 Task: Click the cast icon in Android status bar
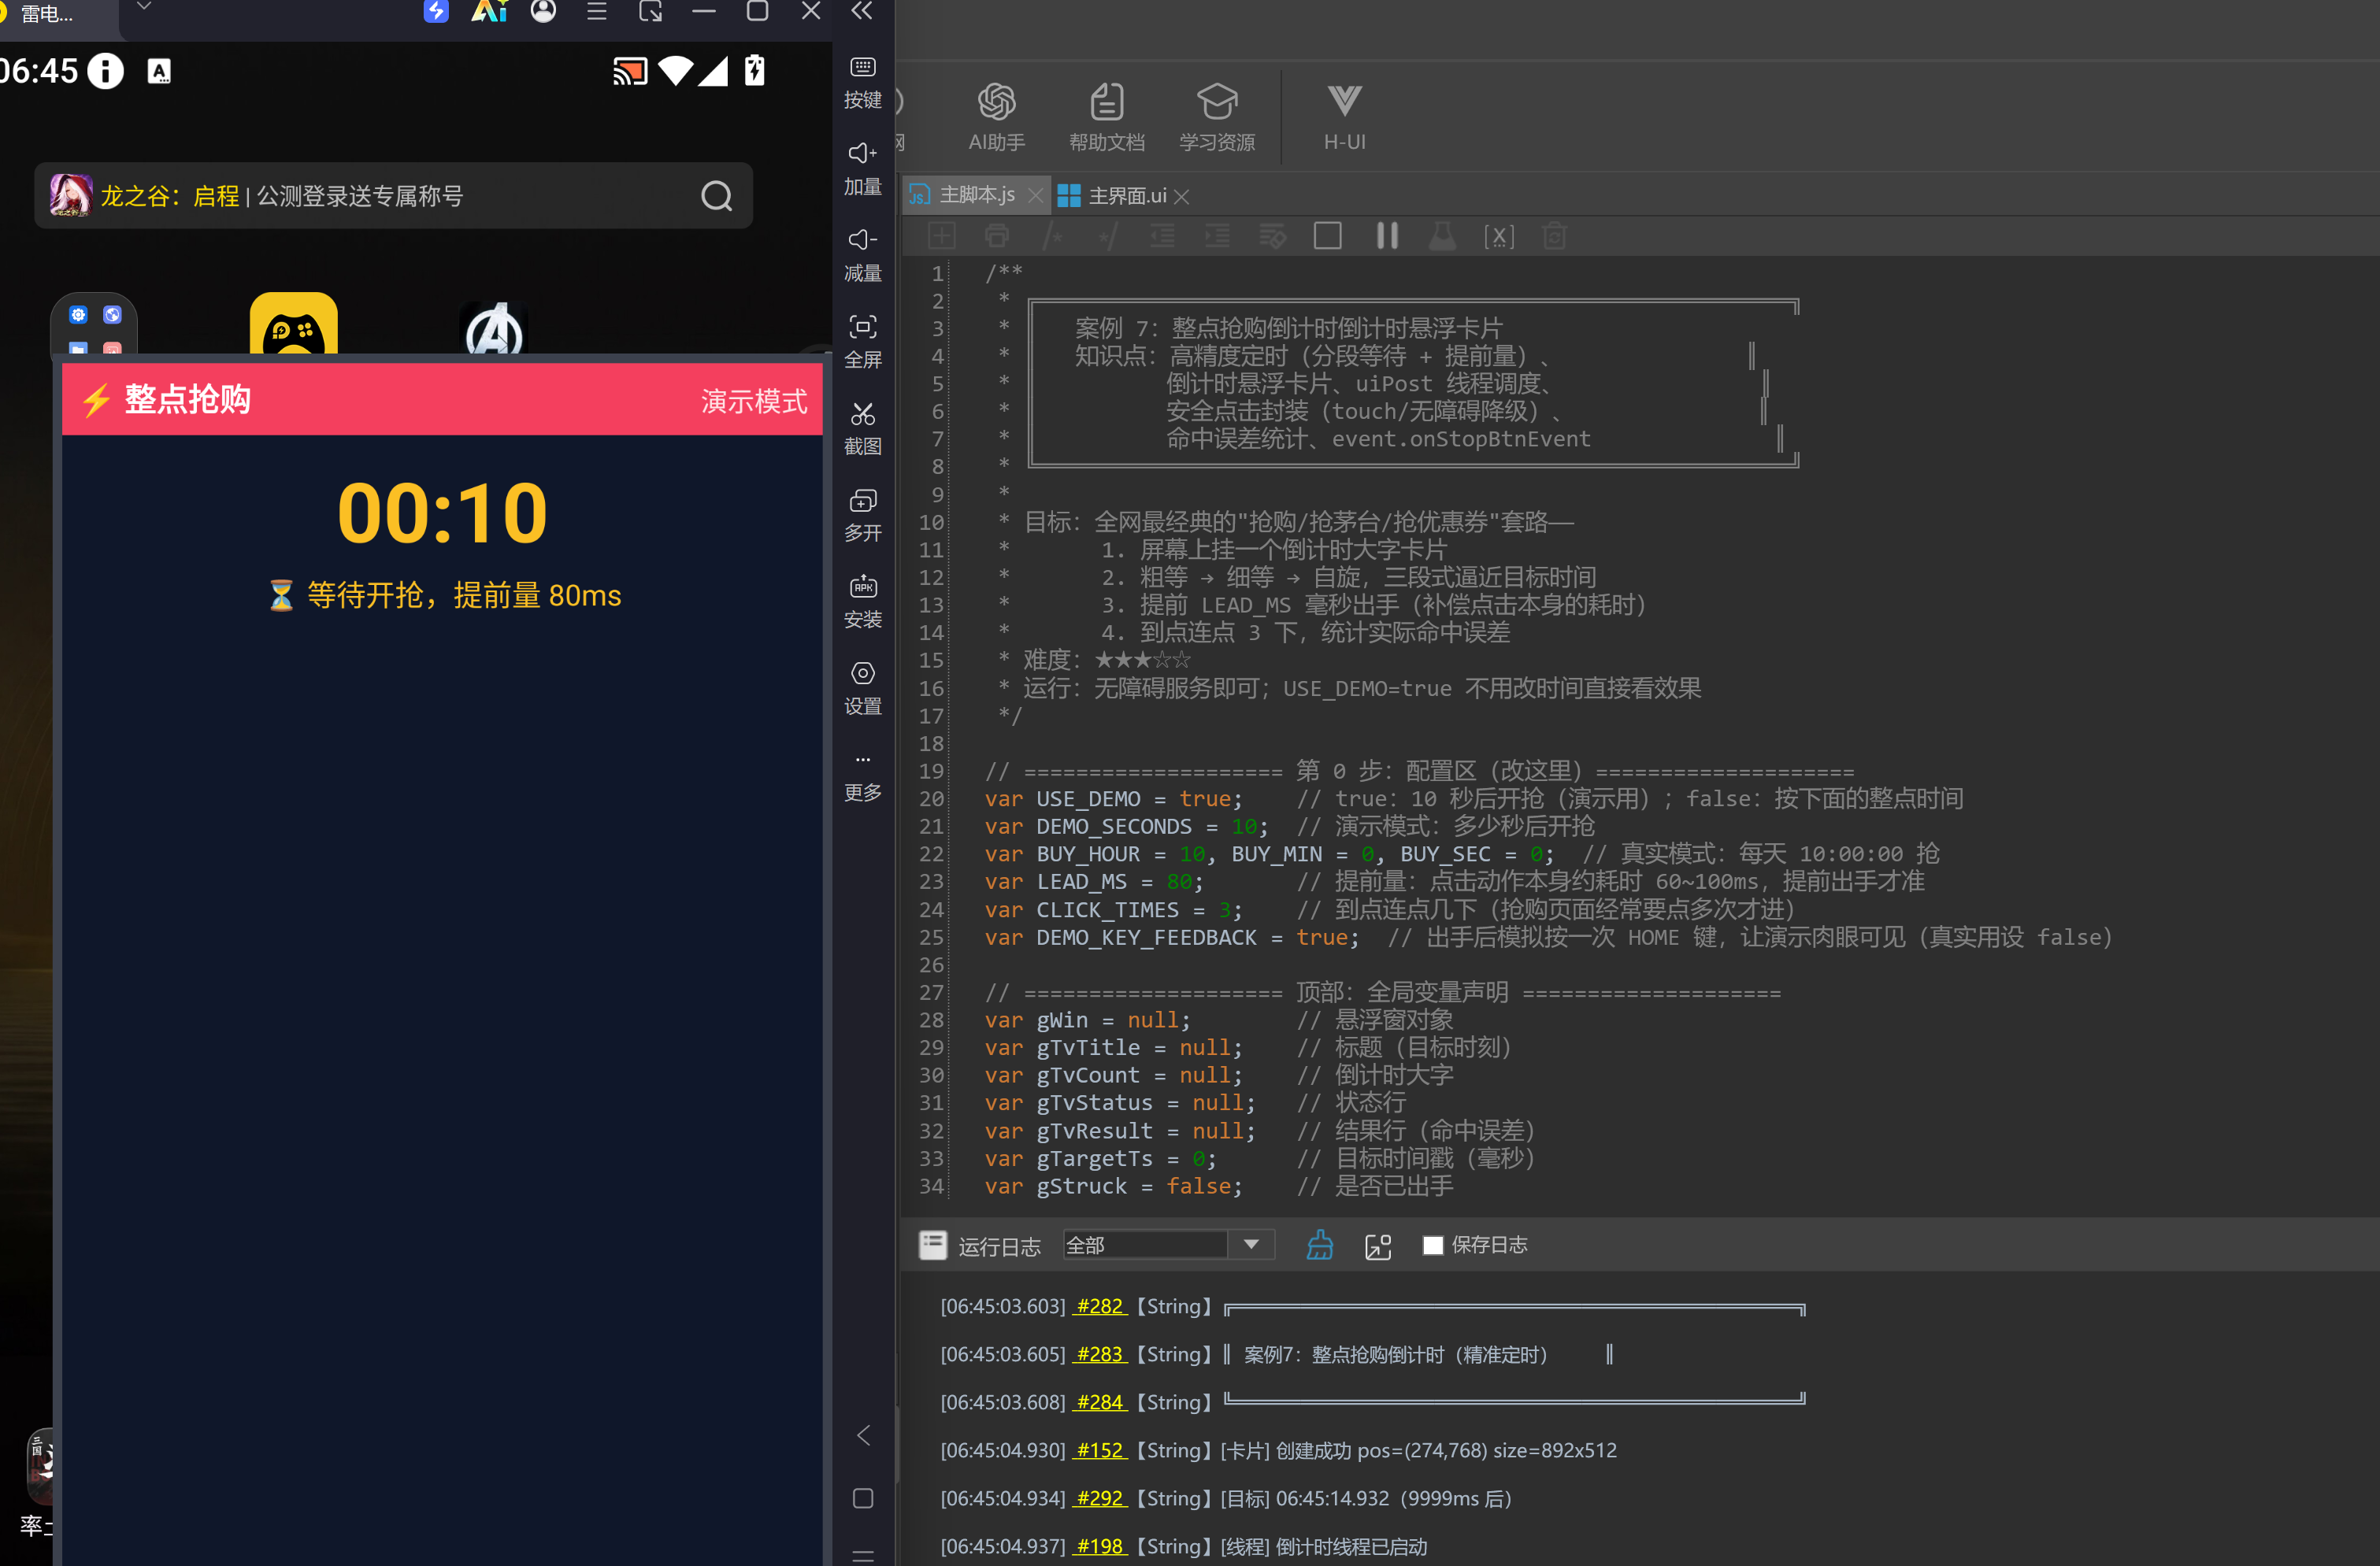coord(630,71)
